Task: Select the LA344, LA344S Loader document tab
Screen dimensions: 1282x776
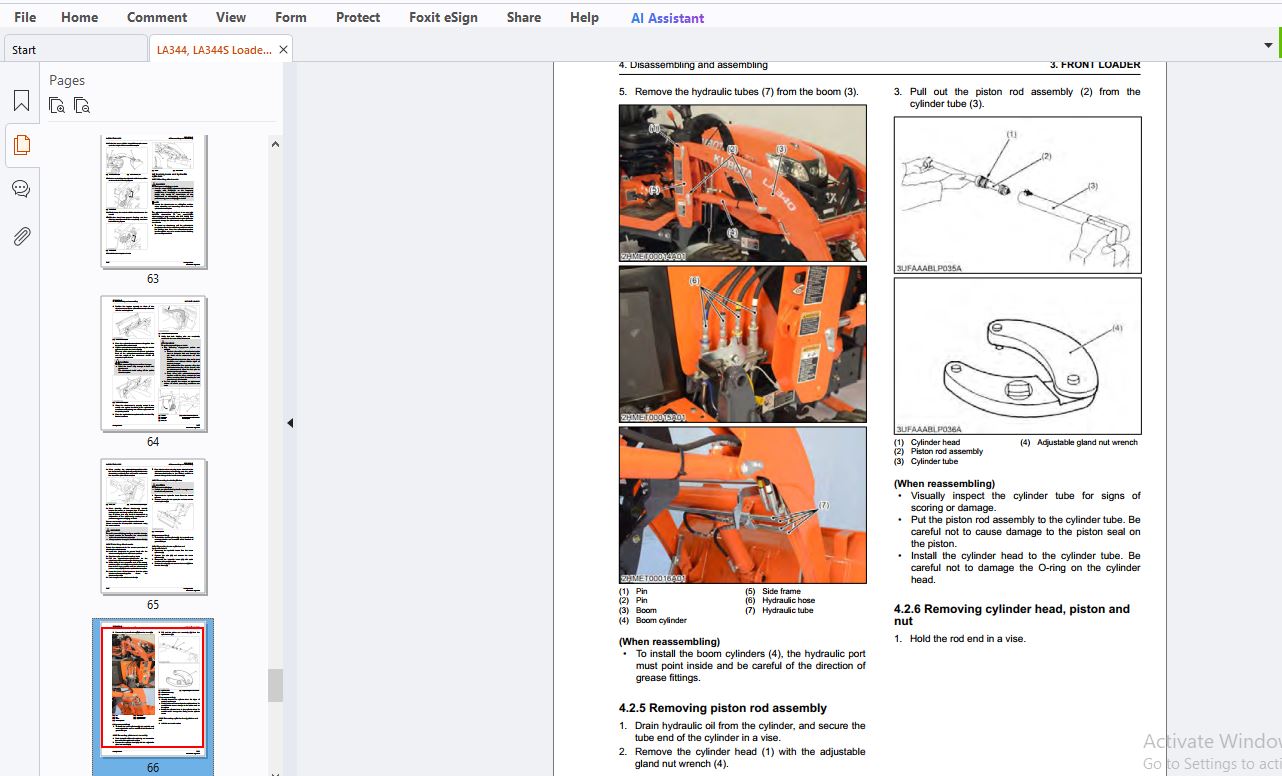Action: click(213, 49)
